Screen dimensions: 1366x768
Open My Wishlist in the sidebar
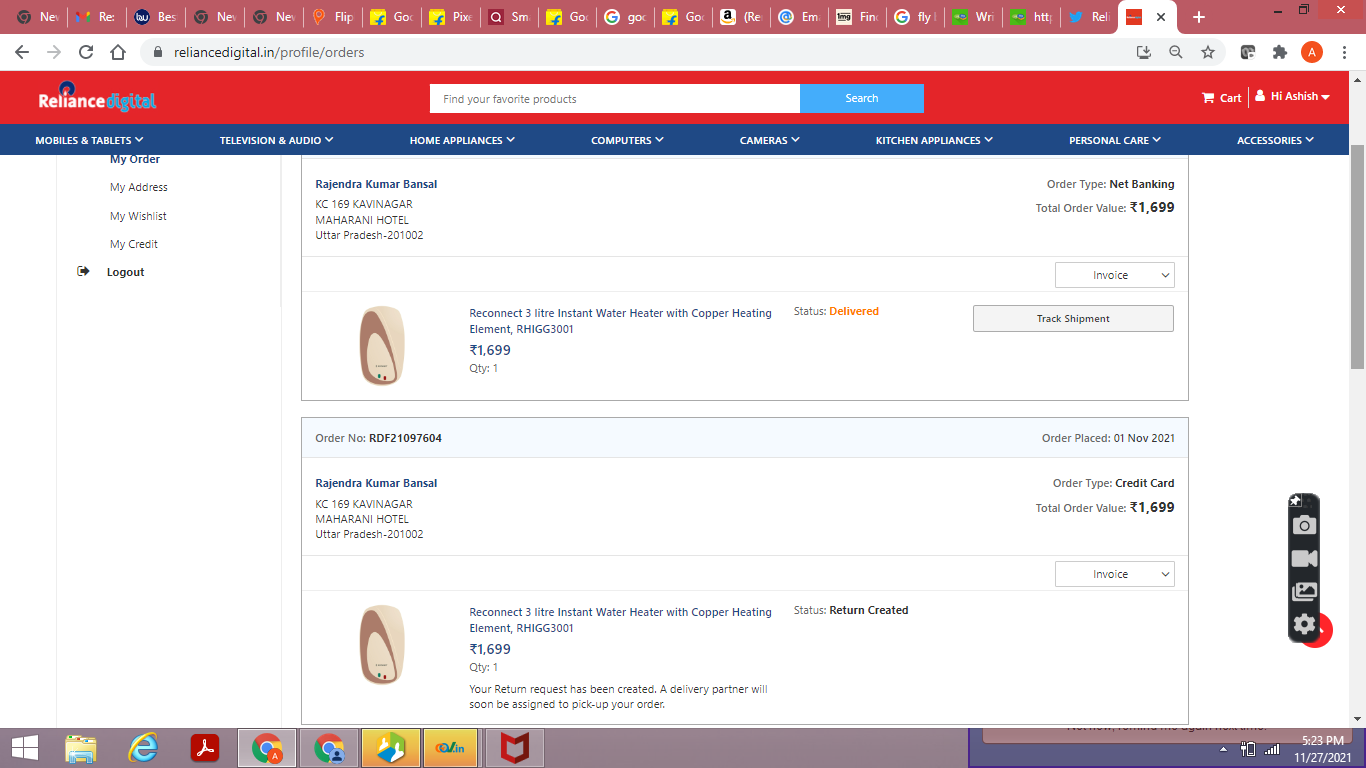click(x=138, y=216)
